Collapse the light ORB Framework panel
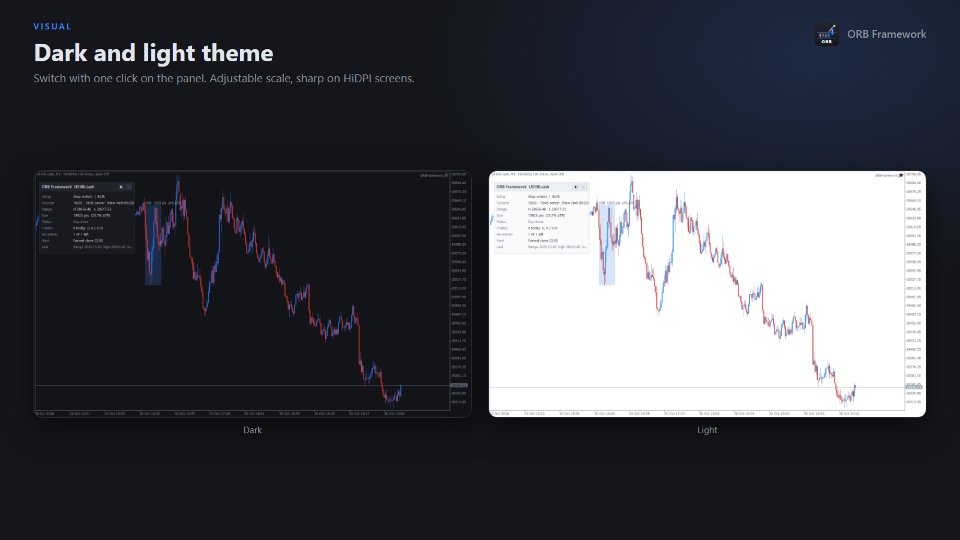960x540 pixels. pos(583,187)
